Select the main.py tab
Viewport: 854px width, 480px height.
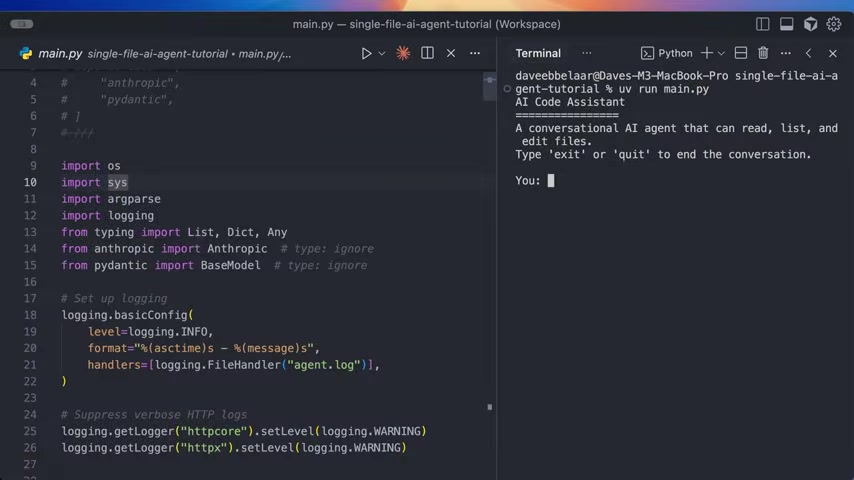60,53
